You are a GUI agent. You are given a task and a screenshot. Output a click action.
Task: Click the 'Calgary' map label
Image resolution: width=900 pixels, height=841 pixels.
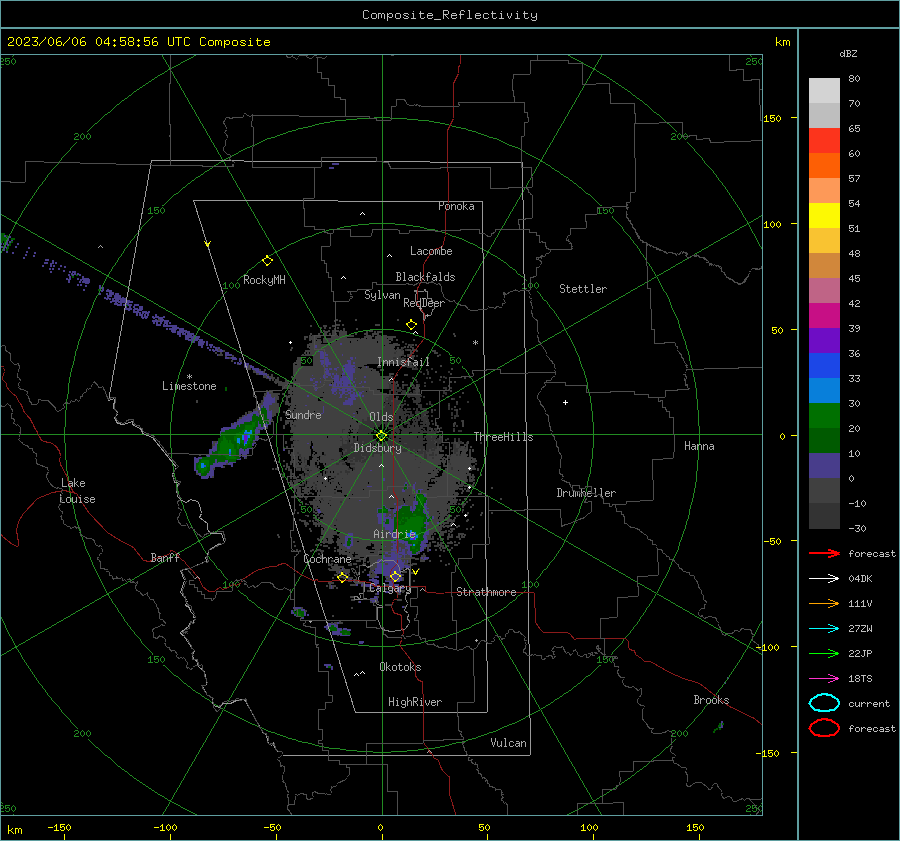coord(390,588)
